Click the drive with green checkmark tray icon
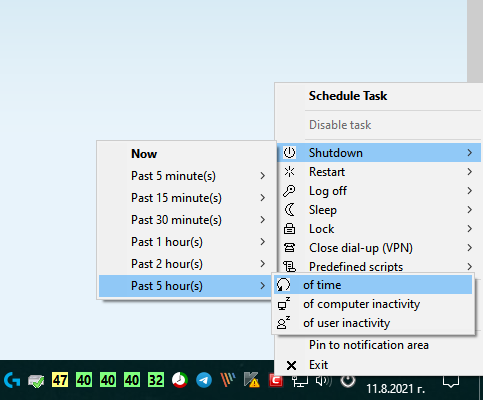The width and height of the screenshot is (483, 400). (x=36, y=380)
